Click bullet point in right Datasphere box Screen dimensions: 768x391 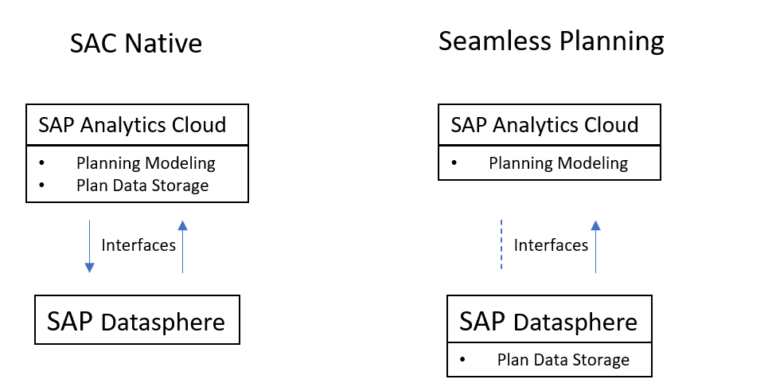462,360
